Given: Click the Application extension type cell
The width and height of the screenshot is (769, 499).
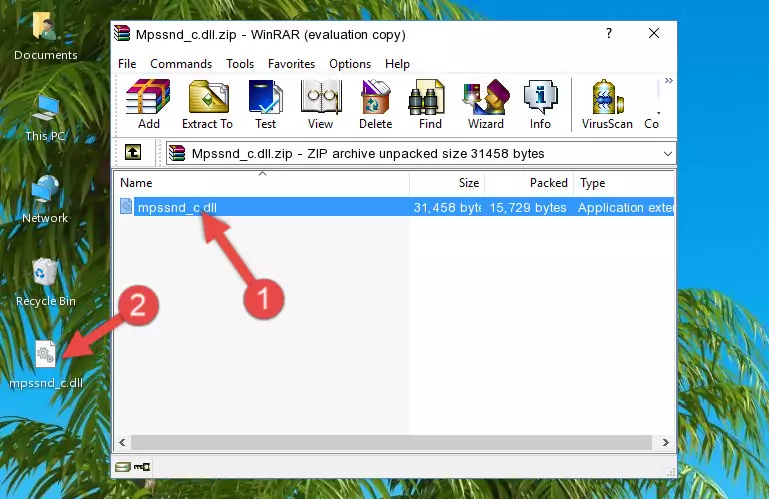Looking at the screenshot, I should [x=625, y=208].
